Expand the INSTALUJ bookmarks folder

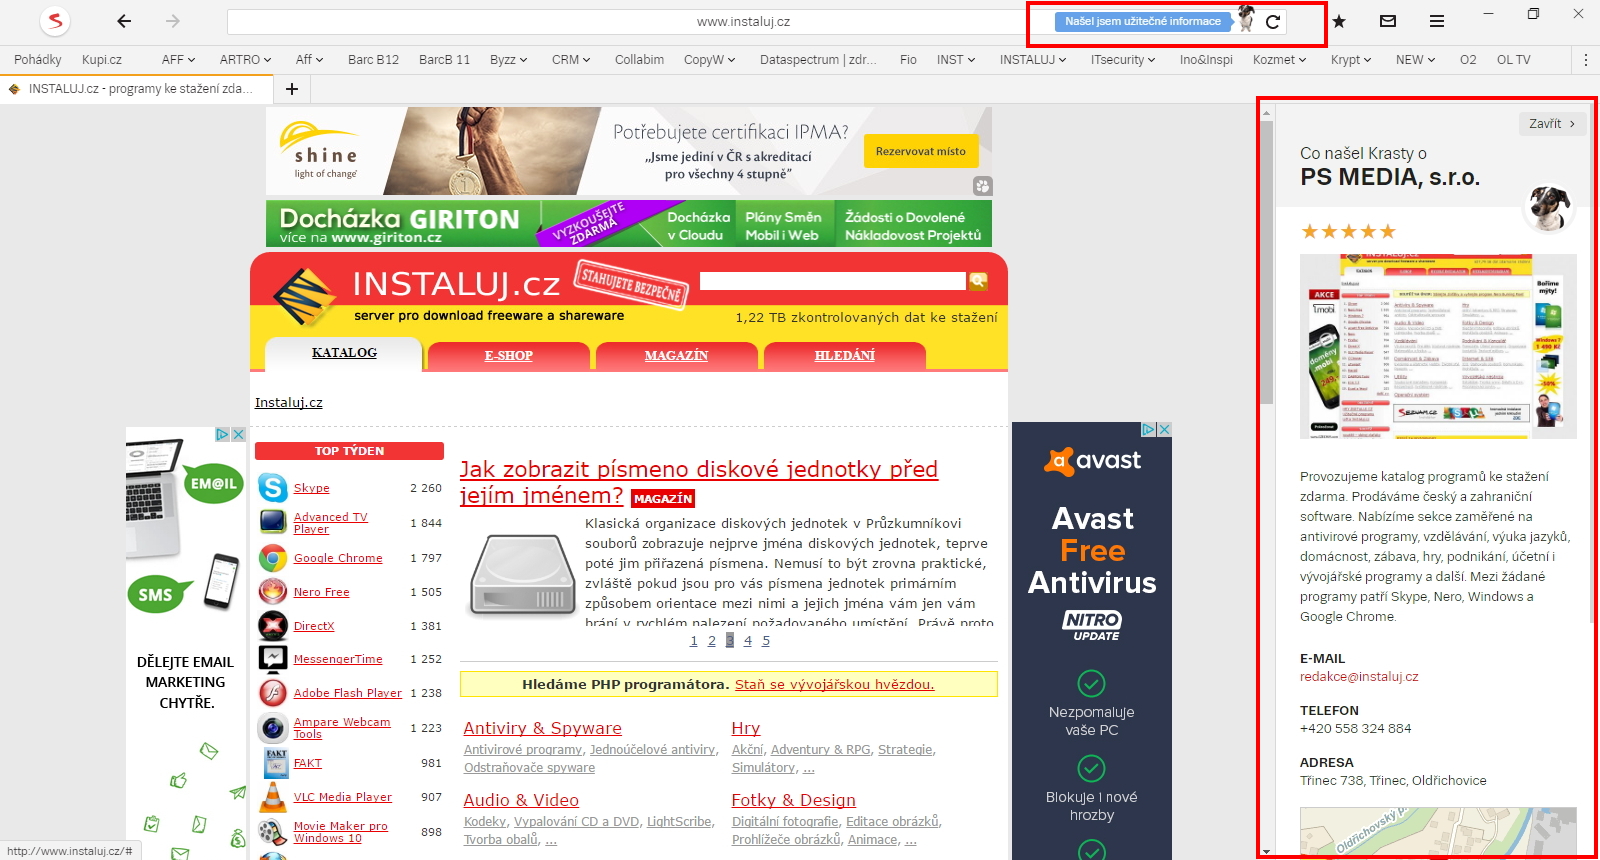point(1033,60)
